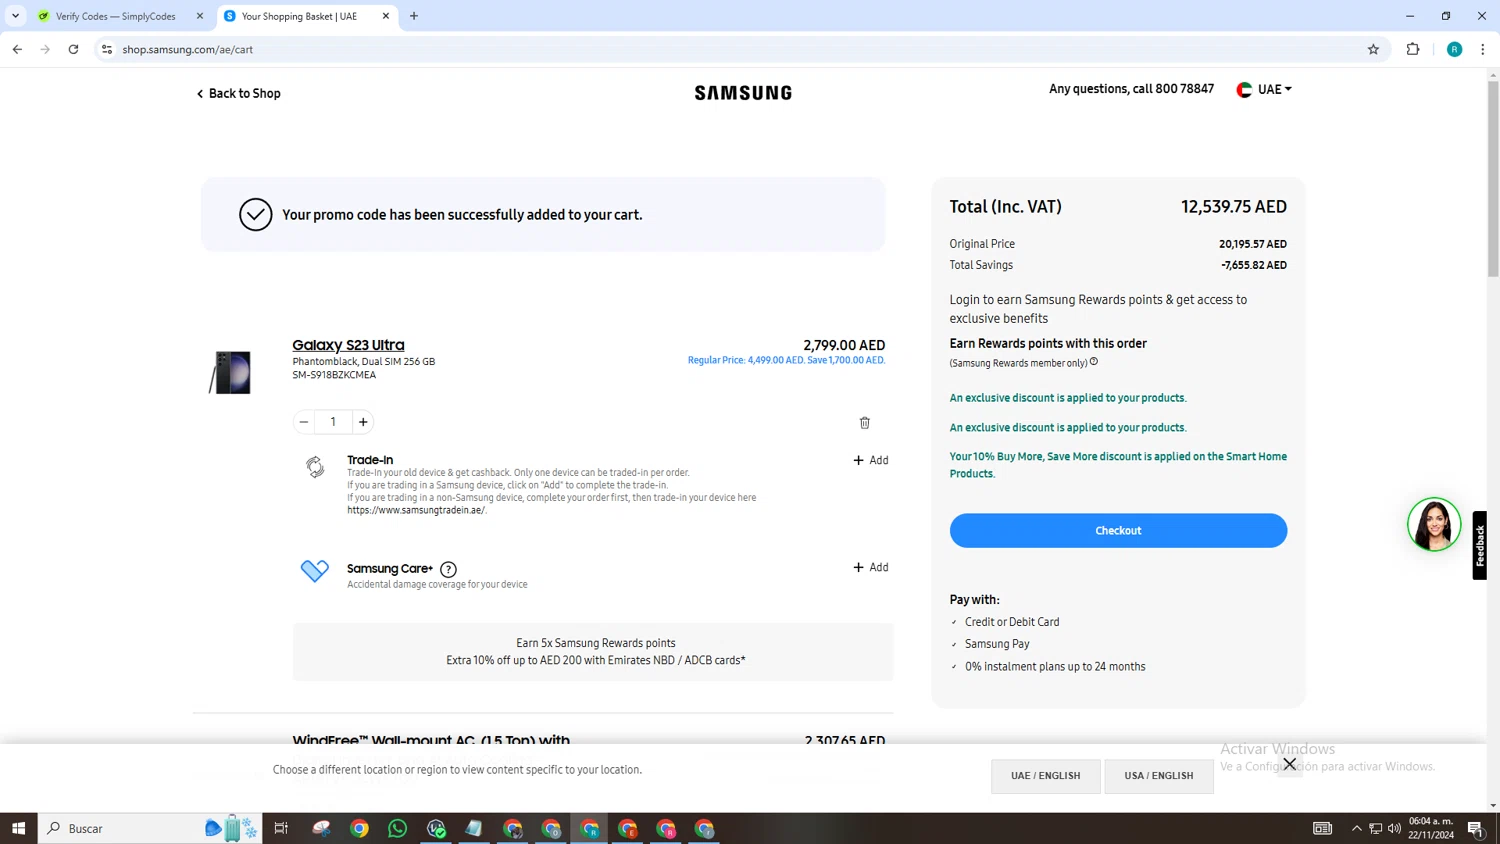This screenshot has width=1500, height=844.
Task: Open the notification center icon
Action: (x=1476, y=828)
